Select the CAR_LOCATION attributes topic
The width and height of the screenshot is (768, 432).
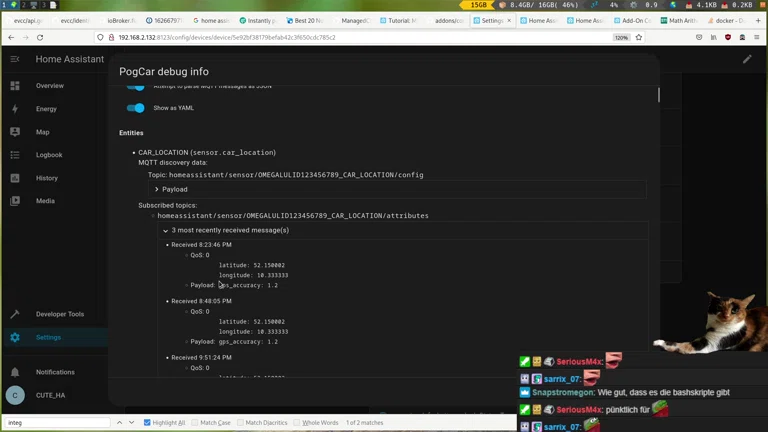(x=293, y=216)
